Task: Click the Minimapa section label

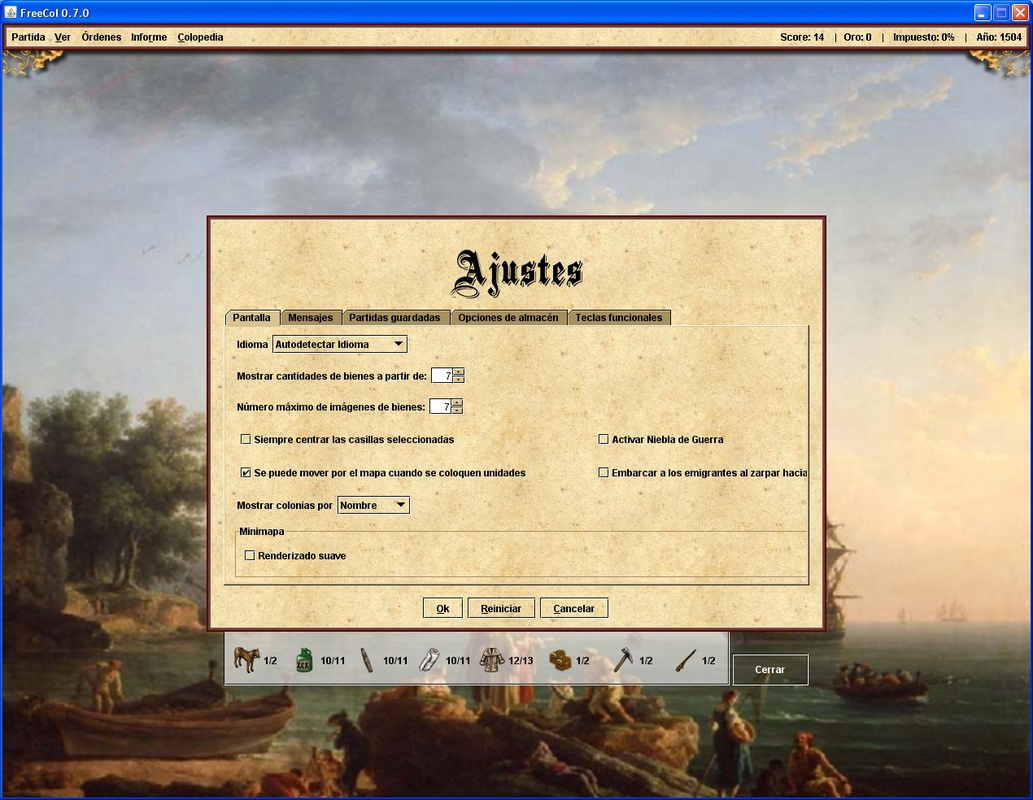Action: (262, 531)
